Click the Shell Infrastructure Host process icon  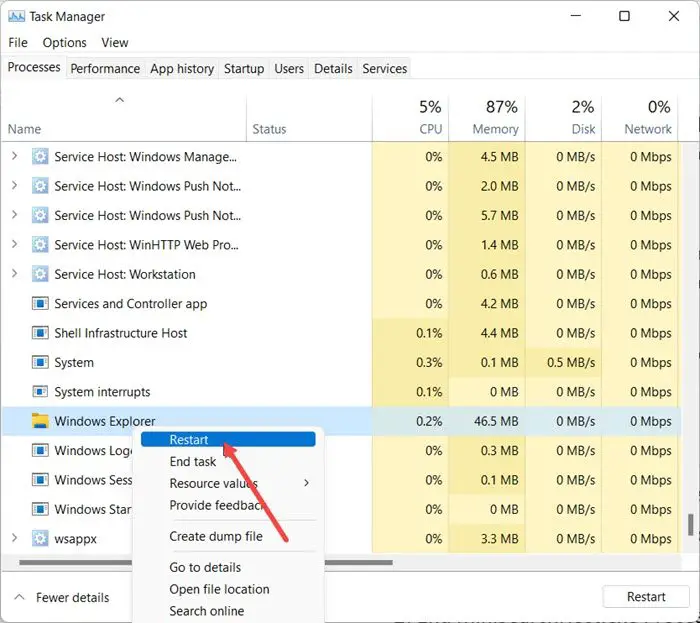point(40,333)
